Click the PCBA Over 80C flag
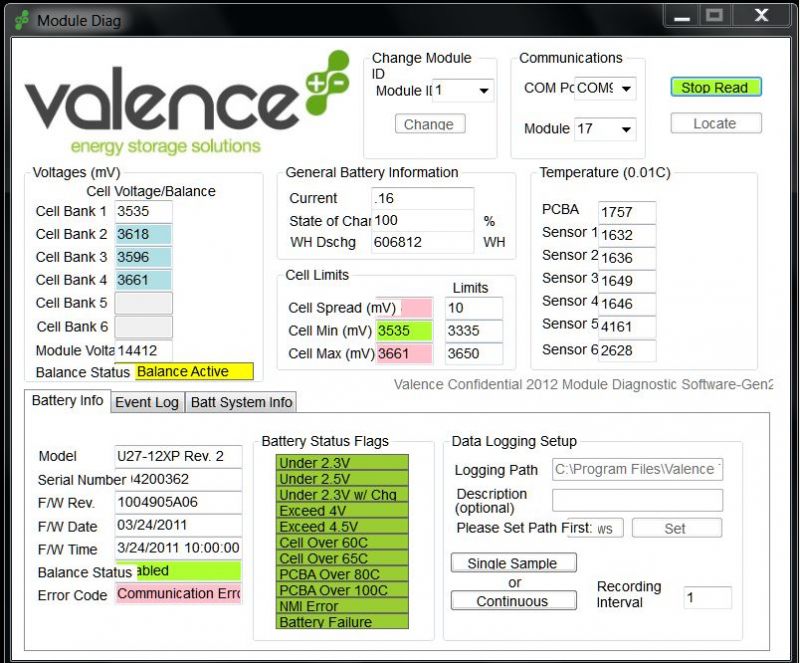 click(342, 574)
